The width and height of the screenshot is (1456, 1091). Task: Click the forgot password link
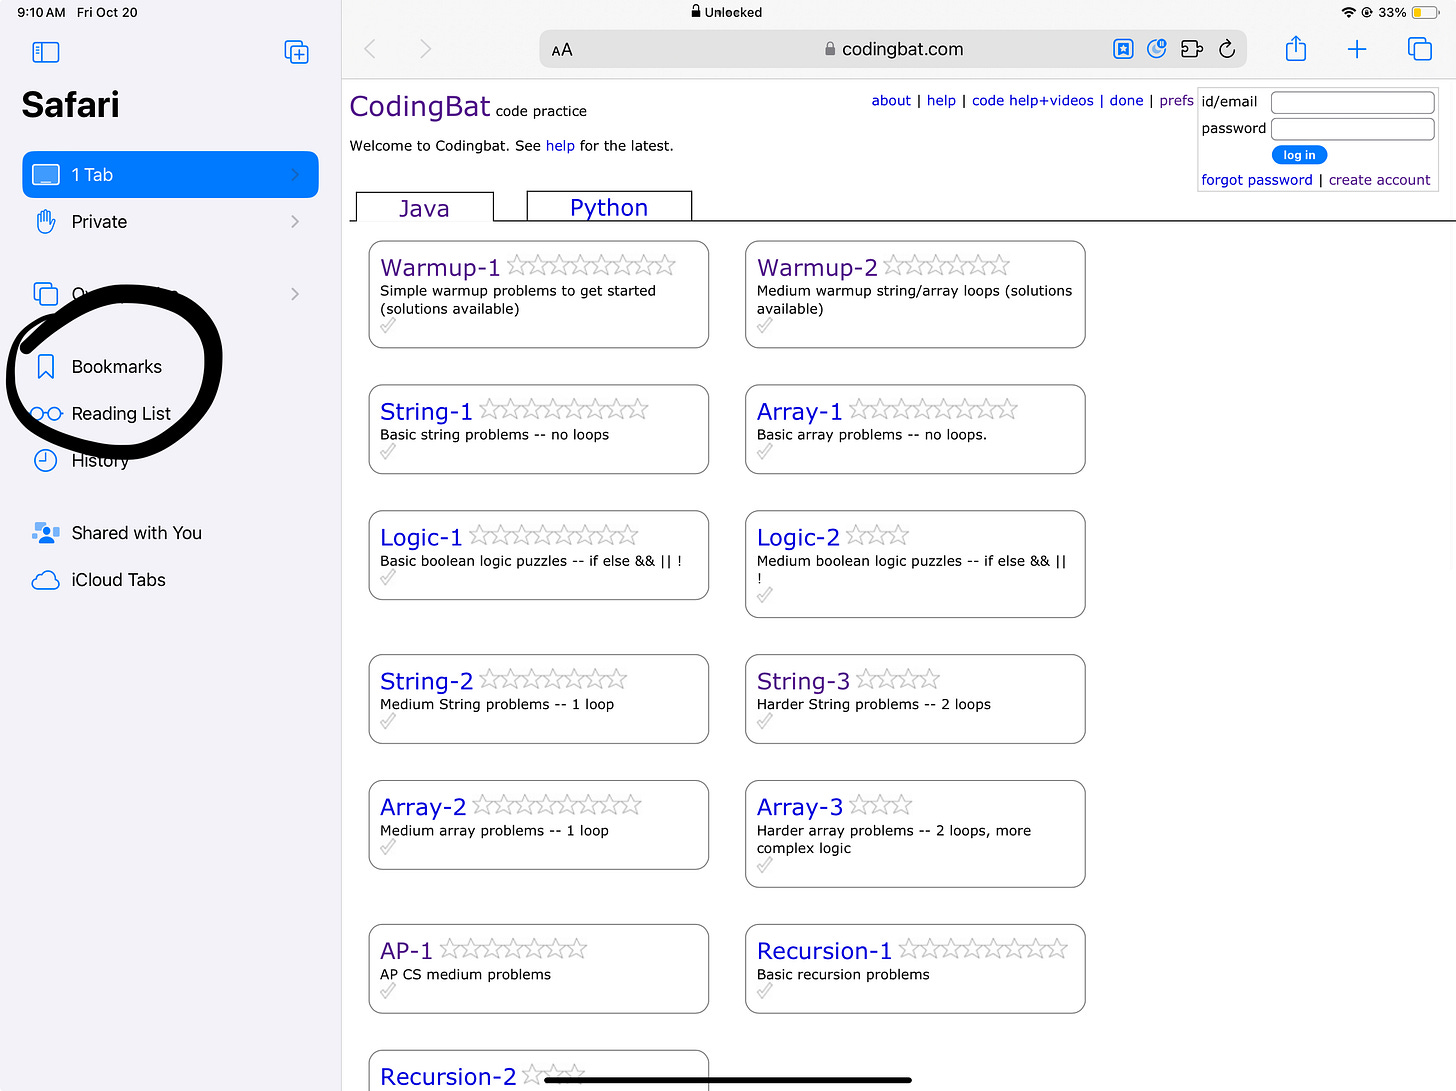pyautogui.click(x=1257, y=180)
